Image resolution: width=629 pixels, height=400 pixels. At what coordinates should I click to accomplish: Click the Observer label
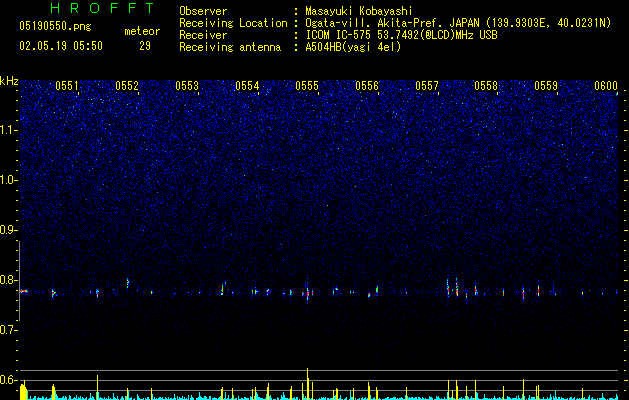(x=203, y=11)
